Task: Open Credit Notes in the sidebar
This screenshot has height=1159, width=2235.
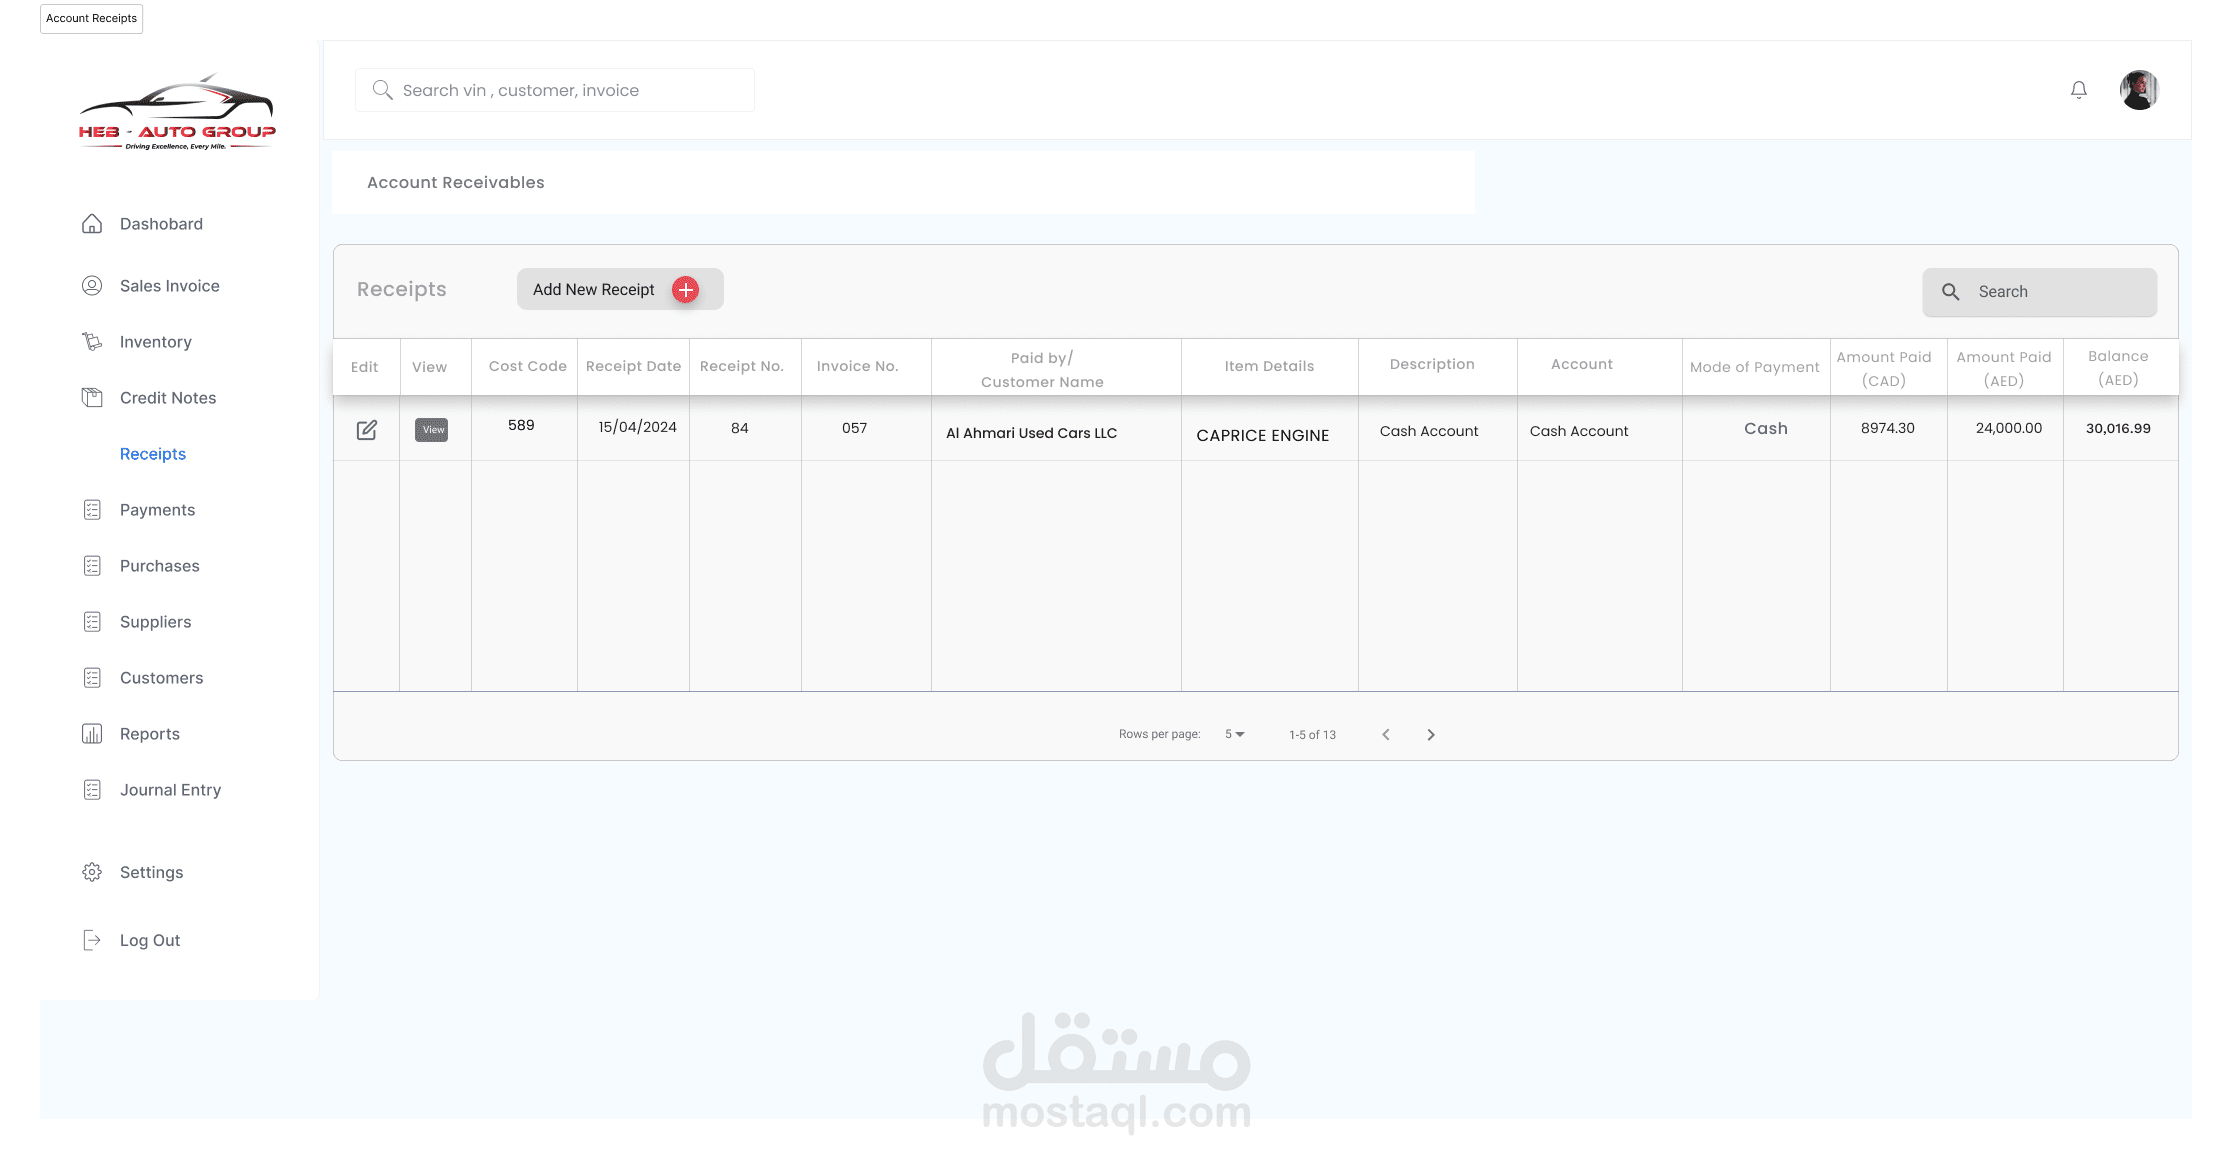Action: 168,398
